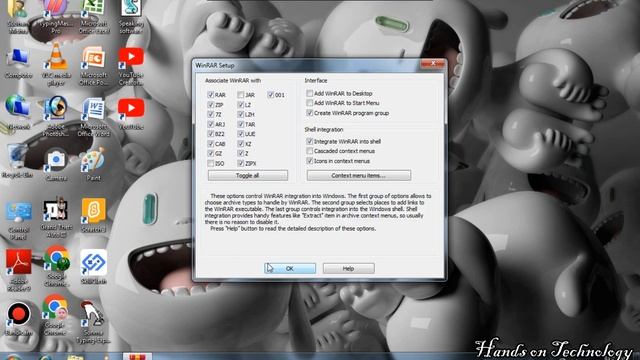Open the TypingMaster Pro desktop shortcut
640x360 pixels.
pyautogui.click(x=56, y=16)
